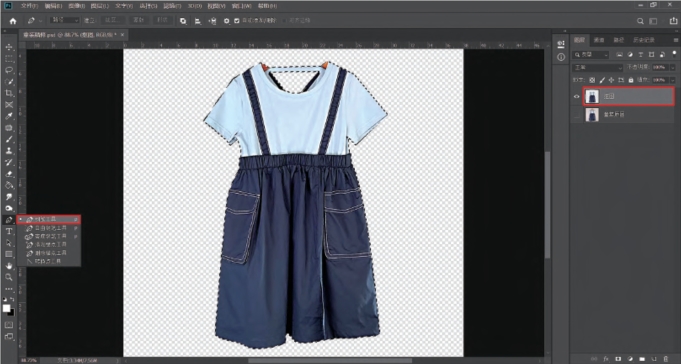Select the Crop tool
681x364 pixels.
(x=9, y=93)
